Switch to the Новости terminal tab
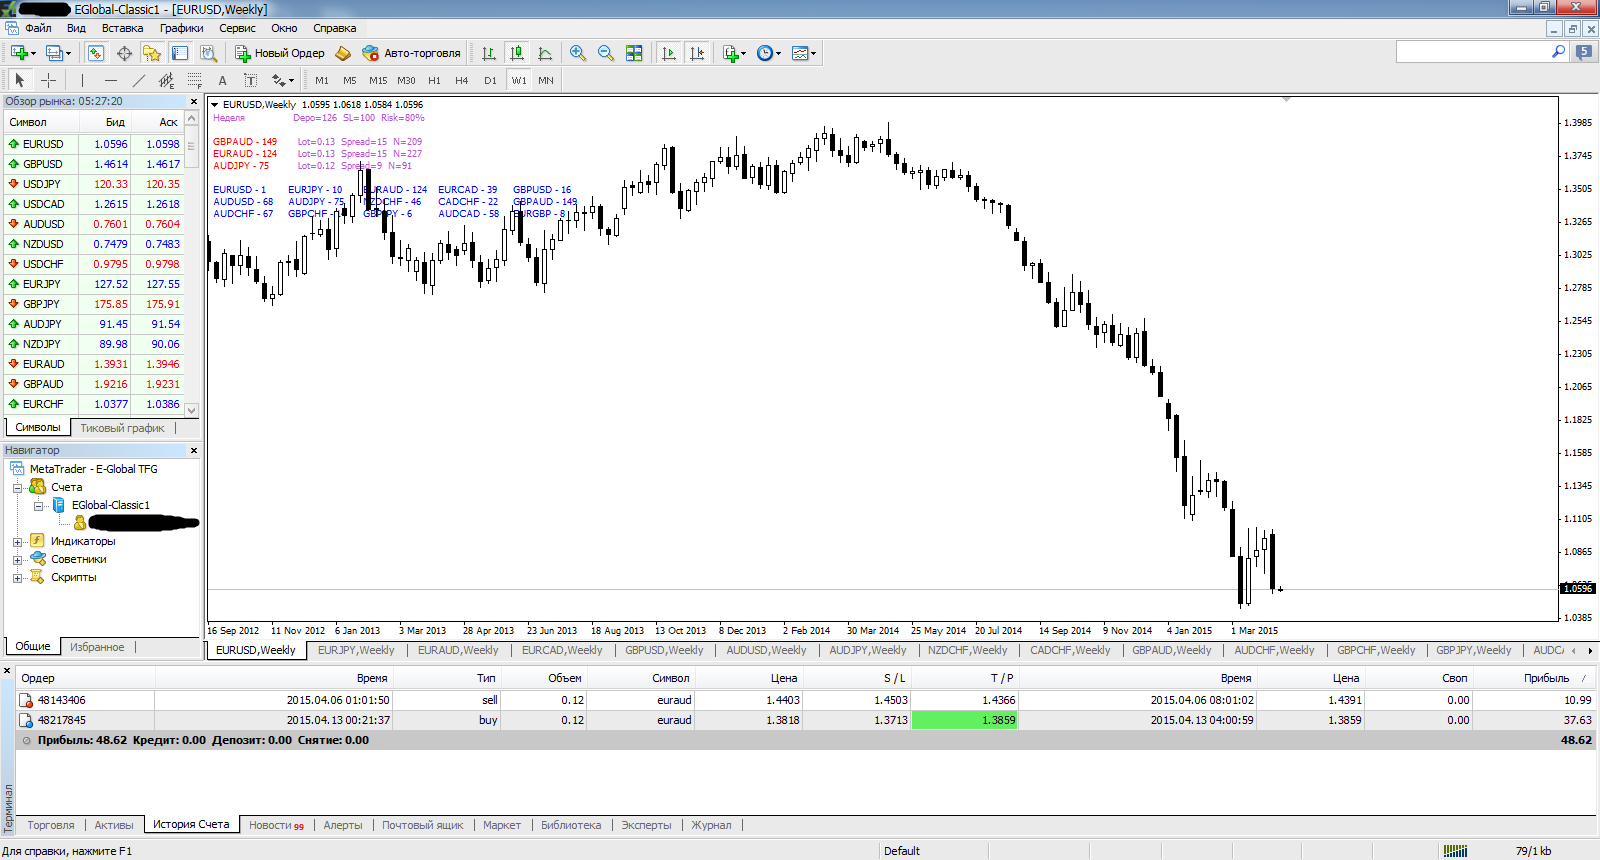 point(276,825)
